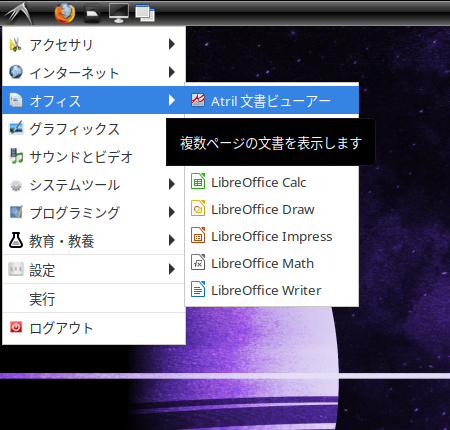
Task: Expand the インターネット submenu arrow
Action: (172, 72)
